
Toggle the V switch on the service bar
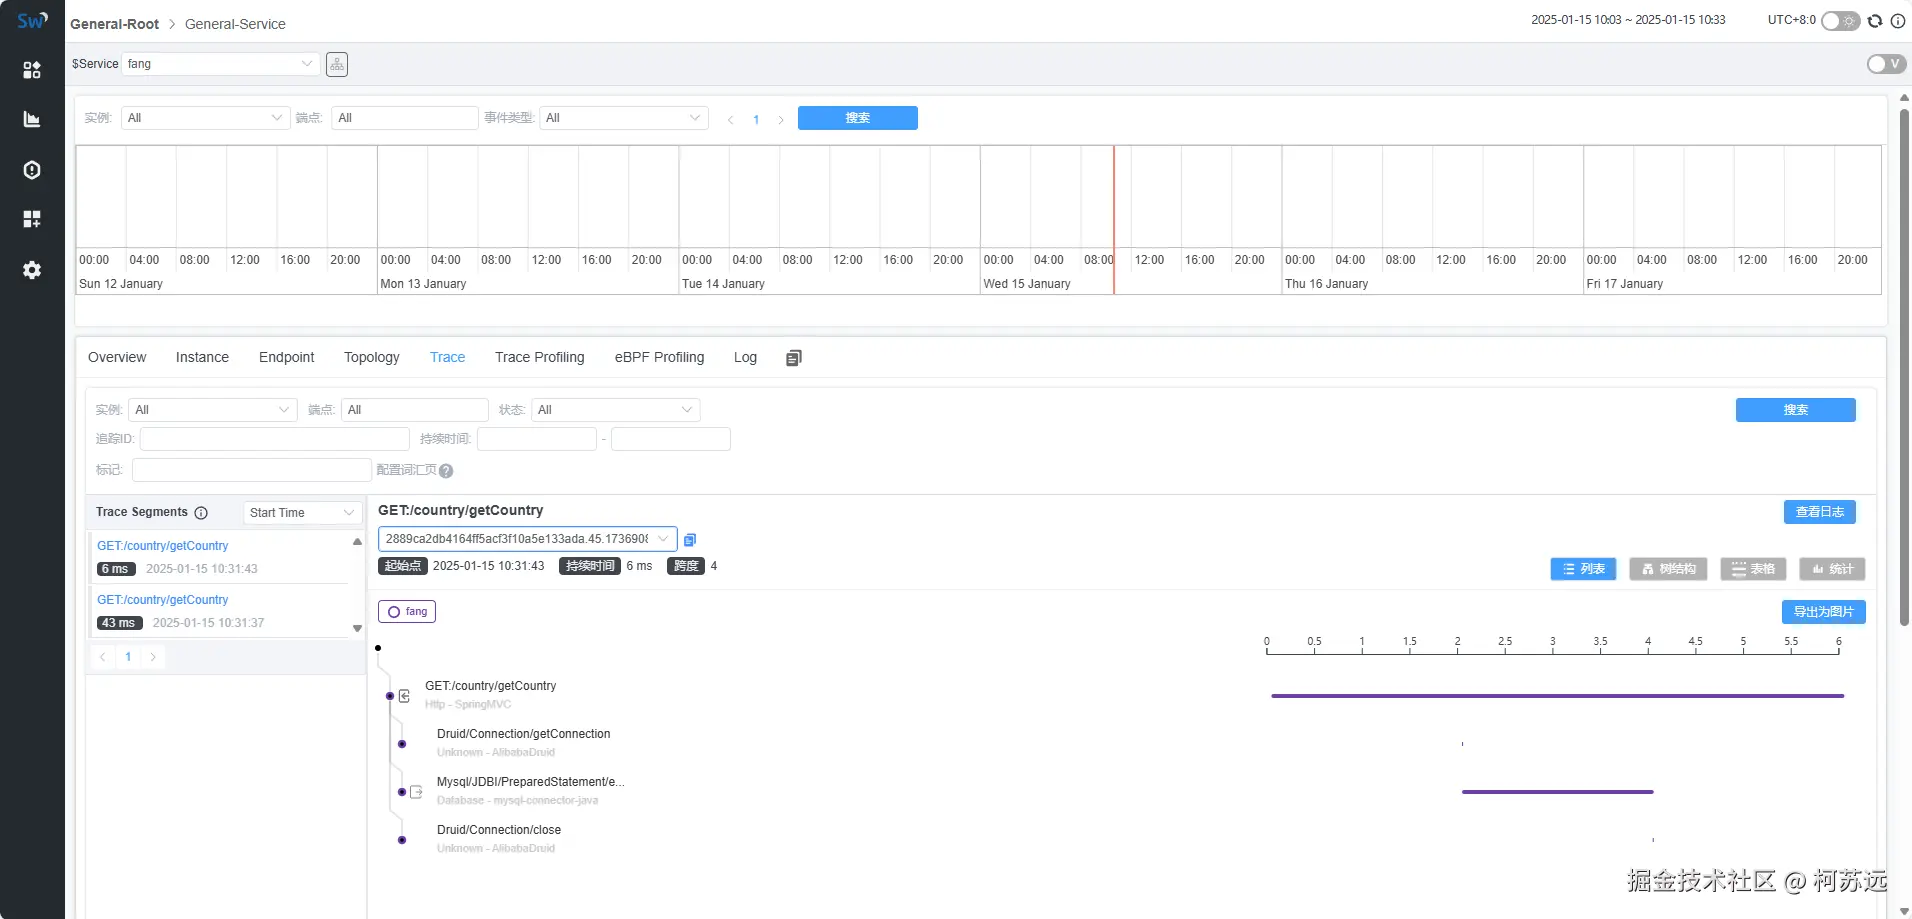click(1887, 64)
